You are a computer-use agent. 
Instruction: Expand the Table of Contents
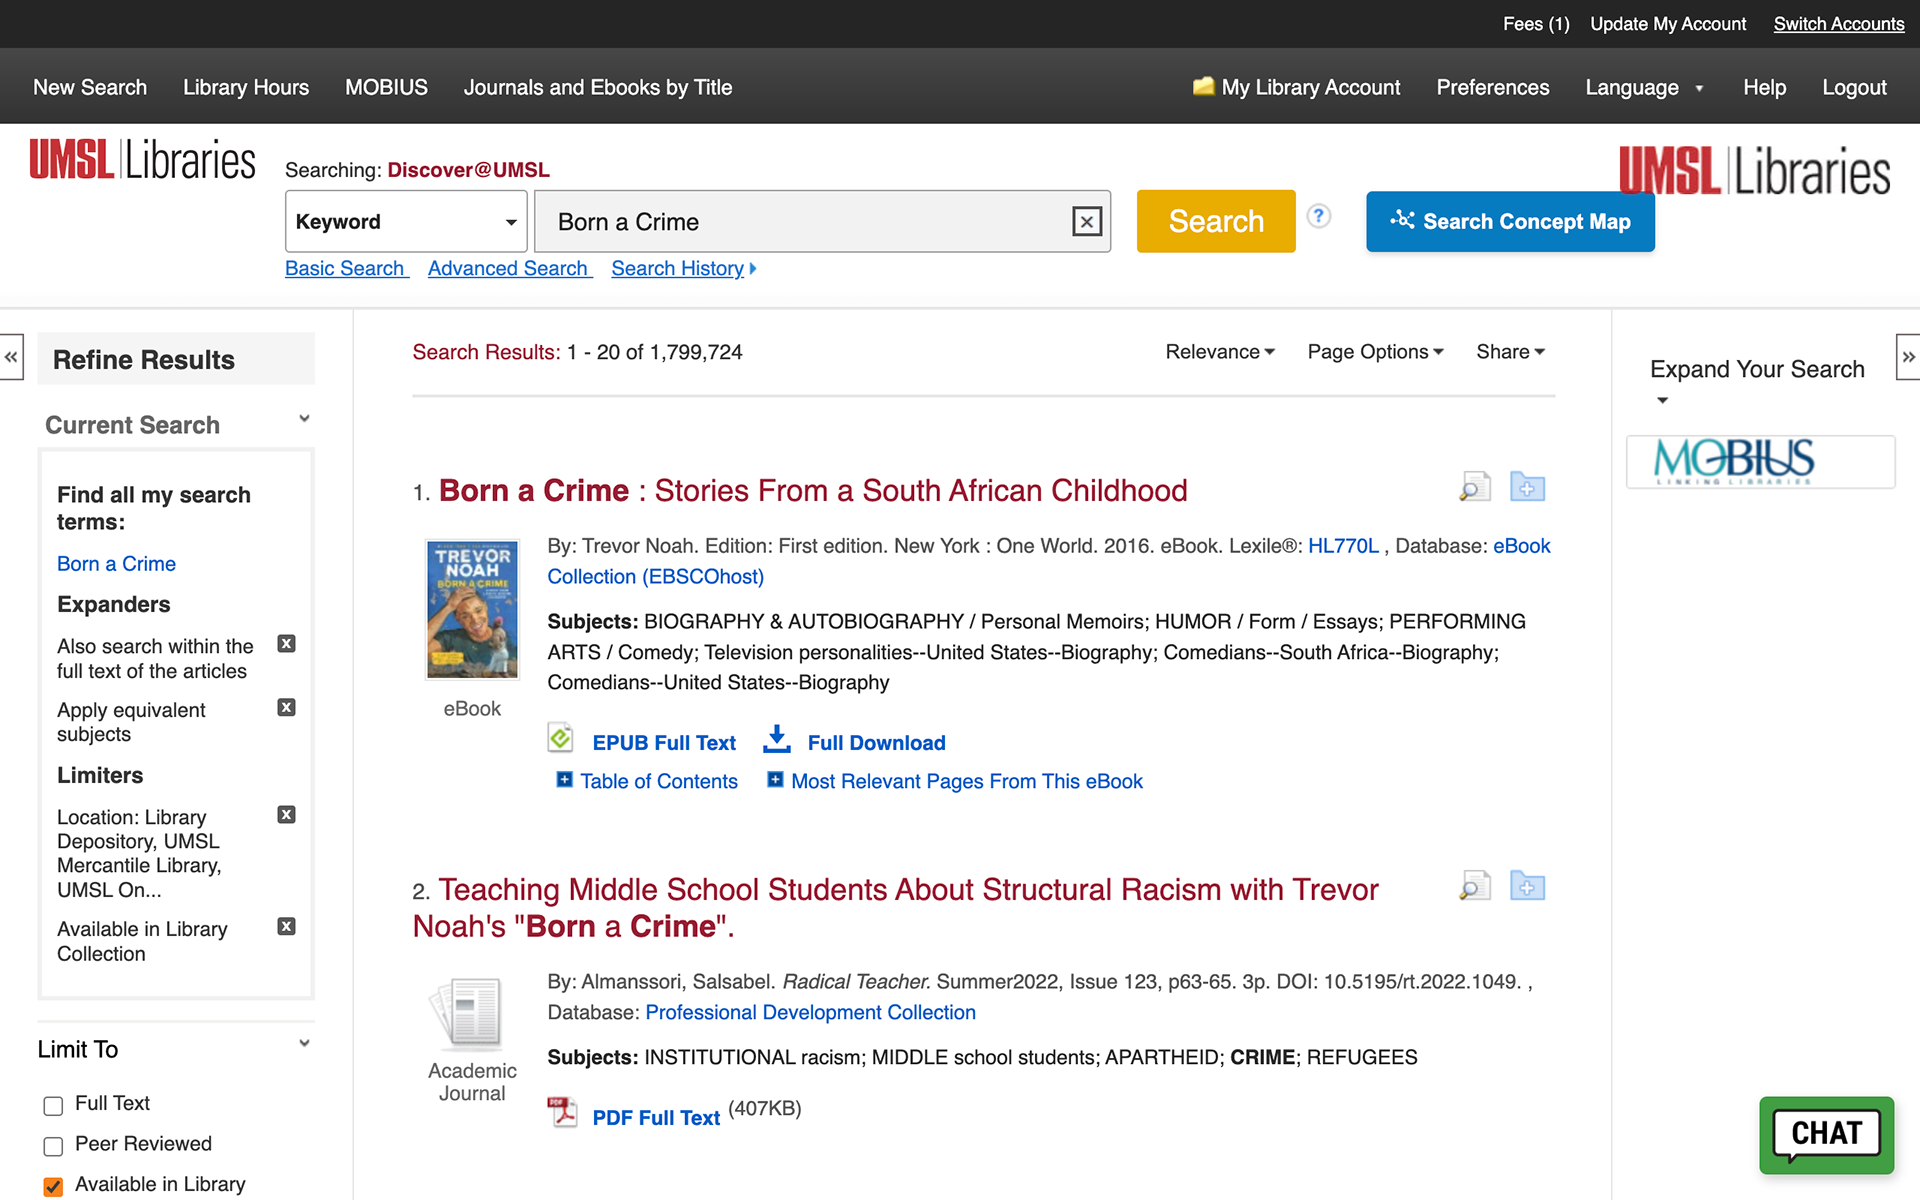(x=647, y=781)
